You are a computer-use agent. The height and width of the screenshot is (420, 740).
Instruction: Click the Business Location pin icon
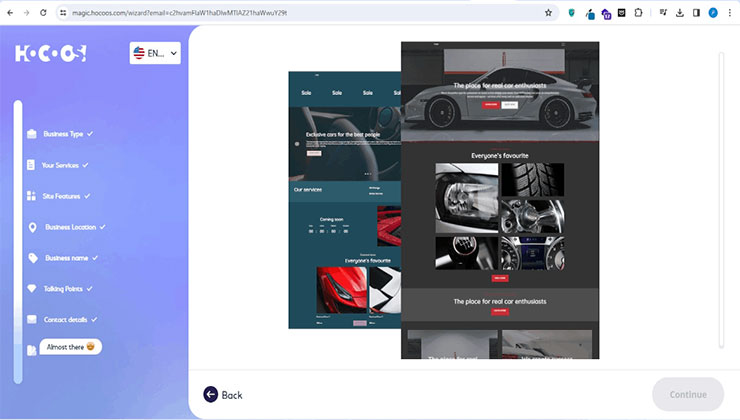(x=33, y=227)
